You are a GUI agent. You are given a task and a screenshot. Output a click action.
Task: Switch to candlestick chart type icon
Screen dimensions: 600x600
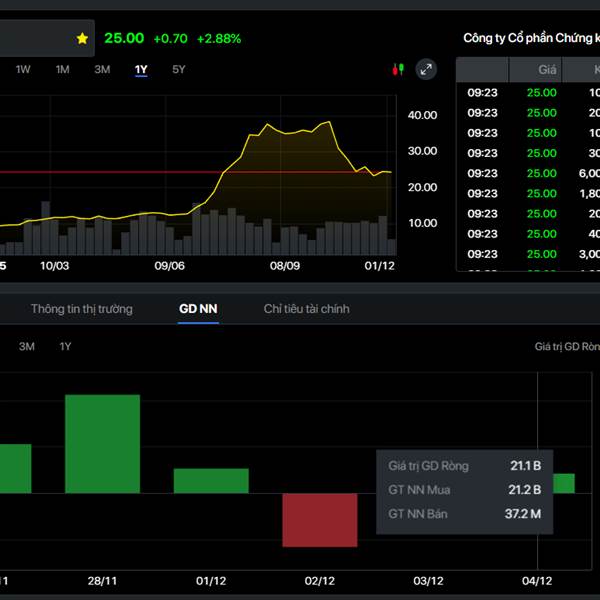click(x=398, y=69)
